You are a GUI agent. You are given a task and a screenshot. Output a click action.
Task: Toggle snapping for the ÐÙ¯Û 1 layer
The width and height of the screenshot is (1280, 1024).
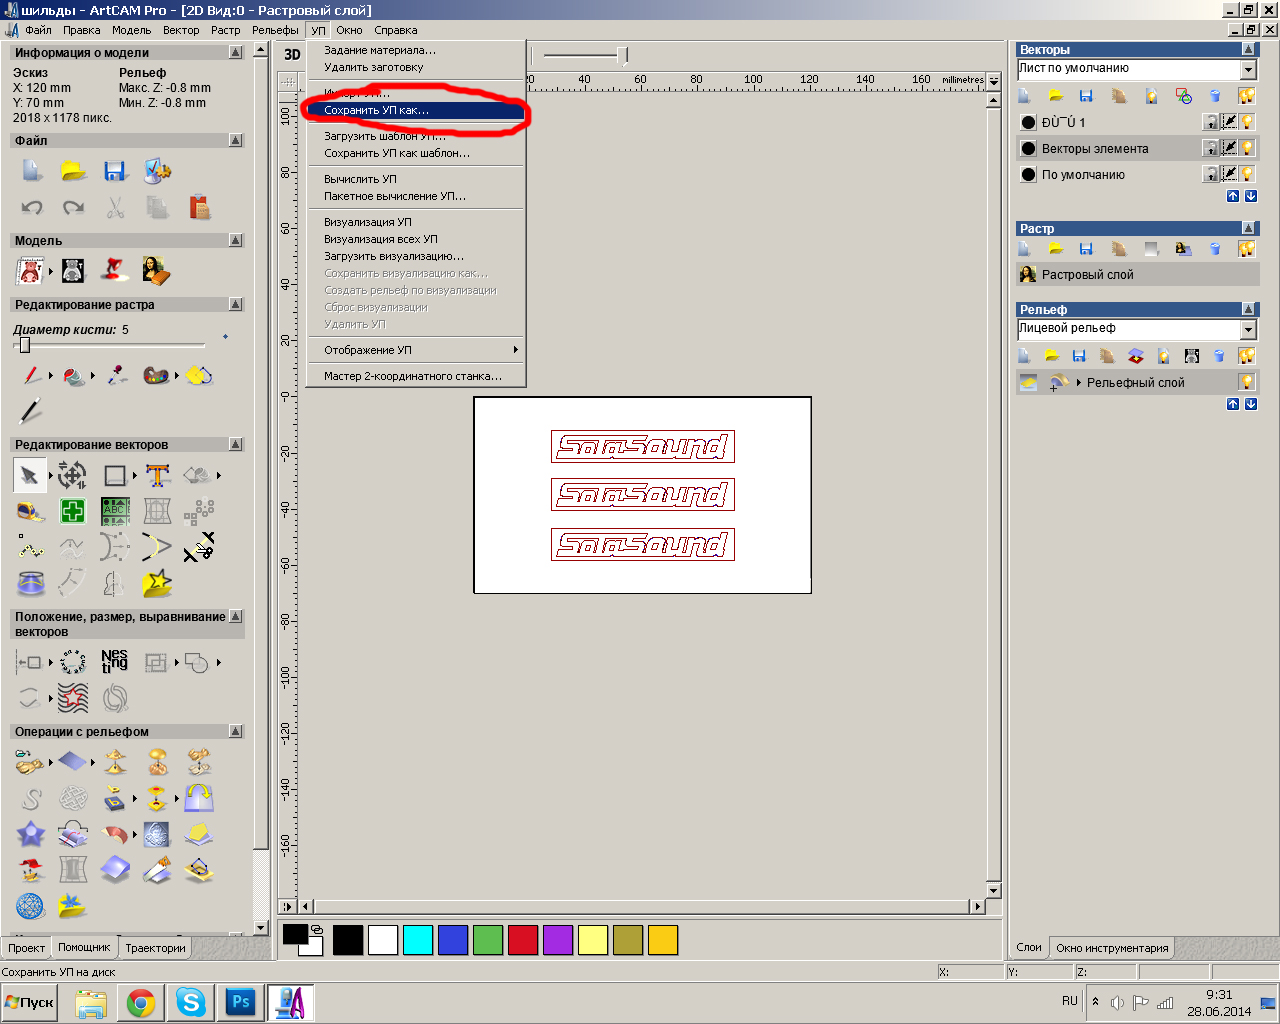pyautogui.click(x=1229, y=122)
